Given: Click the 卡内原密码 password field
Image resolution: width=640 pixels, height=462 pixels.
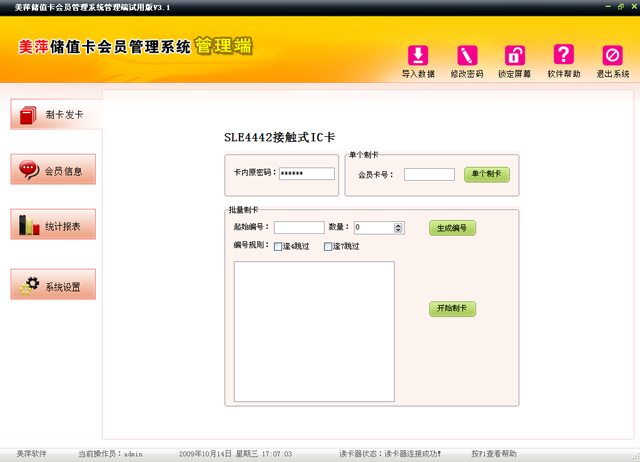Looking at the screenshot, I should point(306,173).
